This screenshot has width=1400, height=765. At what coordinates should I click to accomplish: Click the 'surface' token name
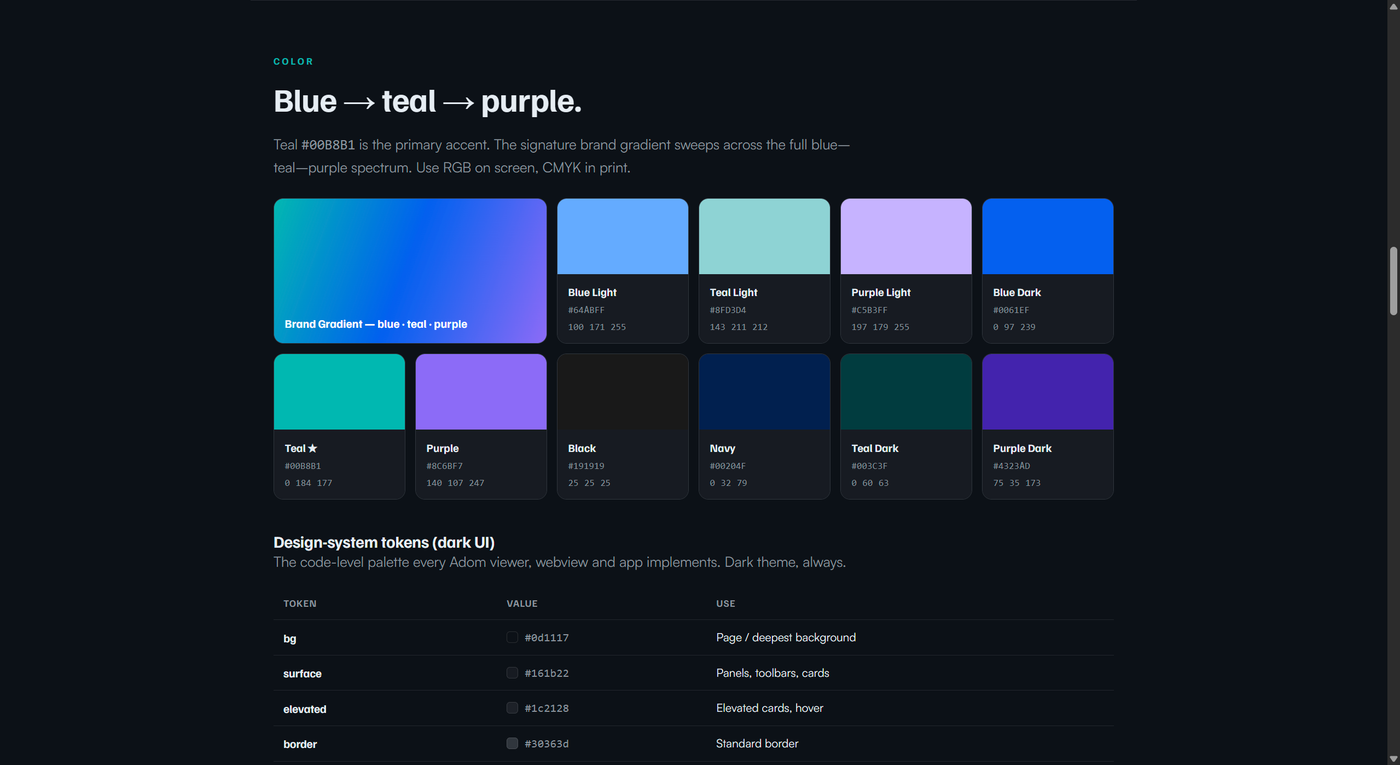click(302, 674)
